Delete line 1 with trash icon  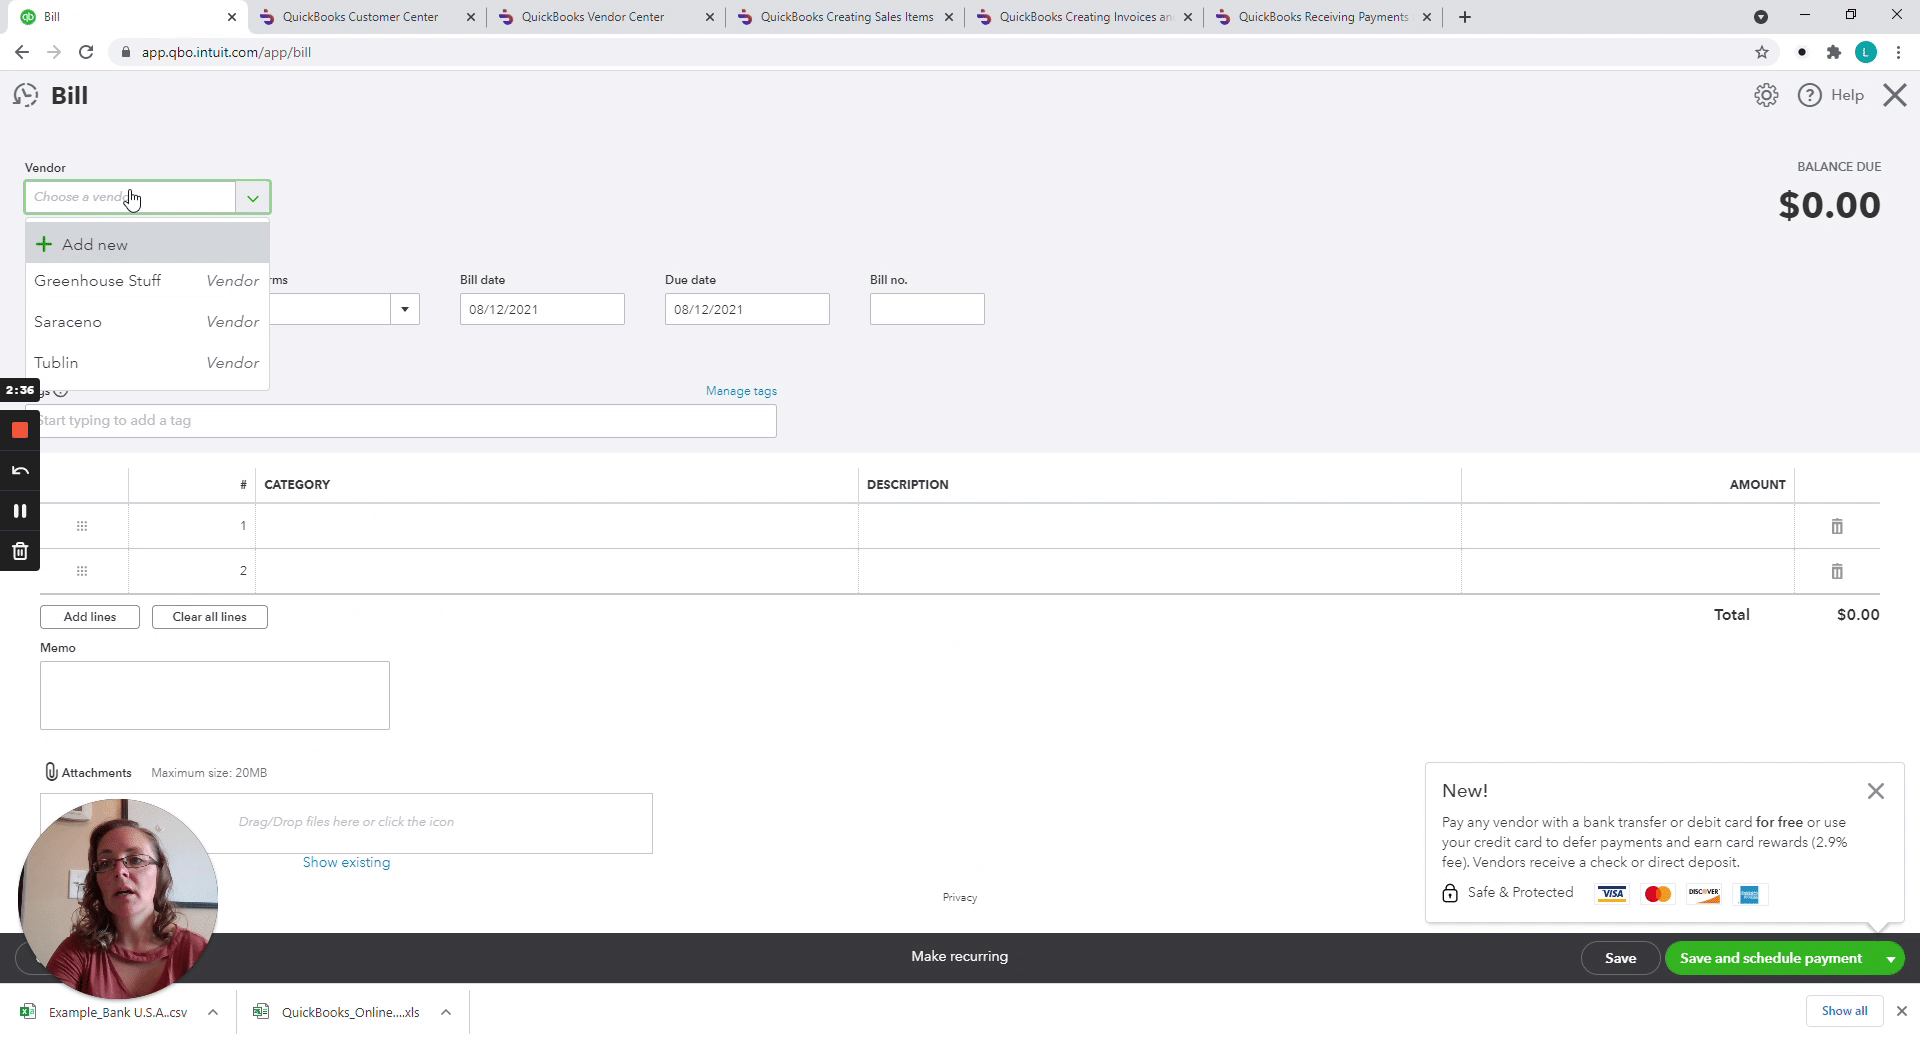(1837, 526)
